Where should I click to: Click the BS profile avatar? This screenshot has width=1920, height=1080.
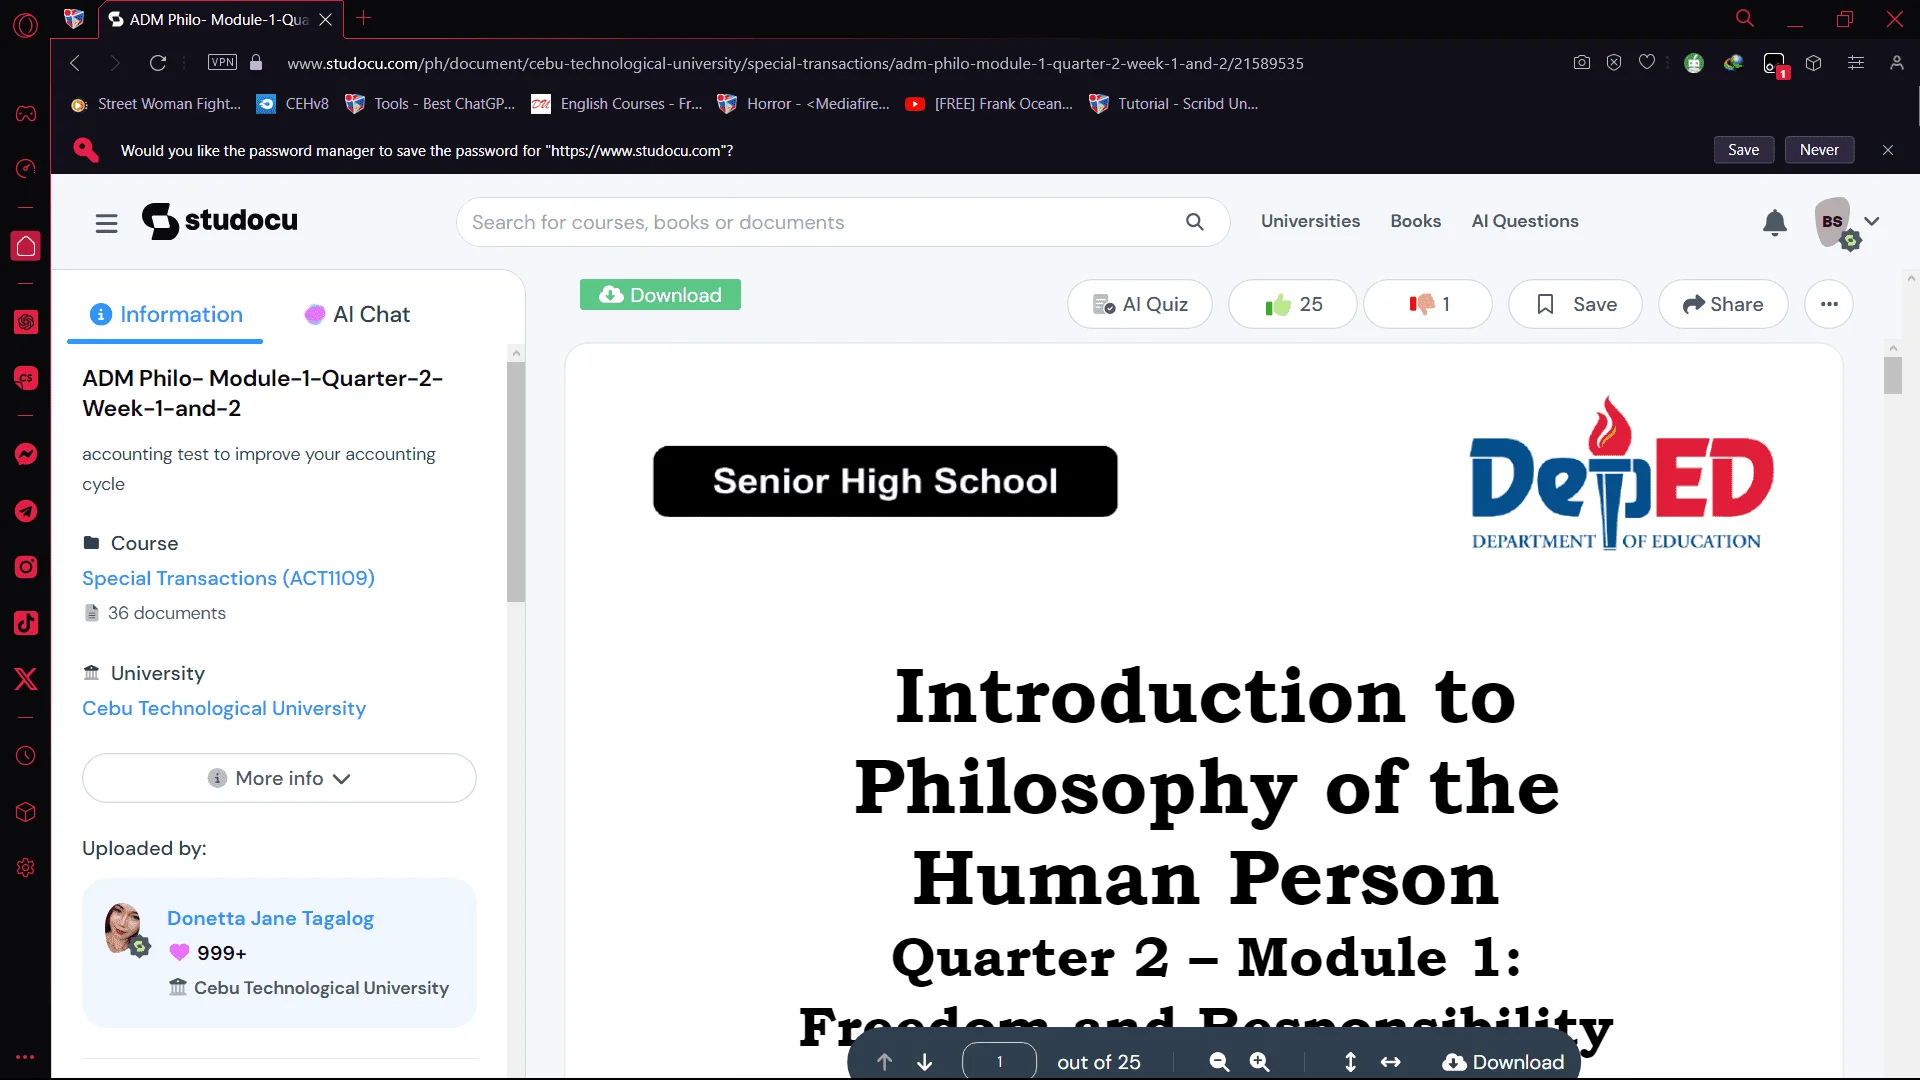point(1833,222)
